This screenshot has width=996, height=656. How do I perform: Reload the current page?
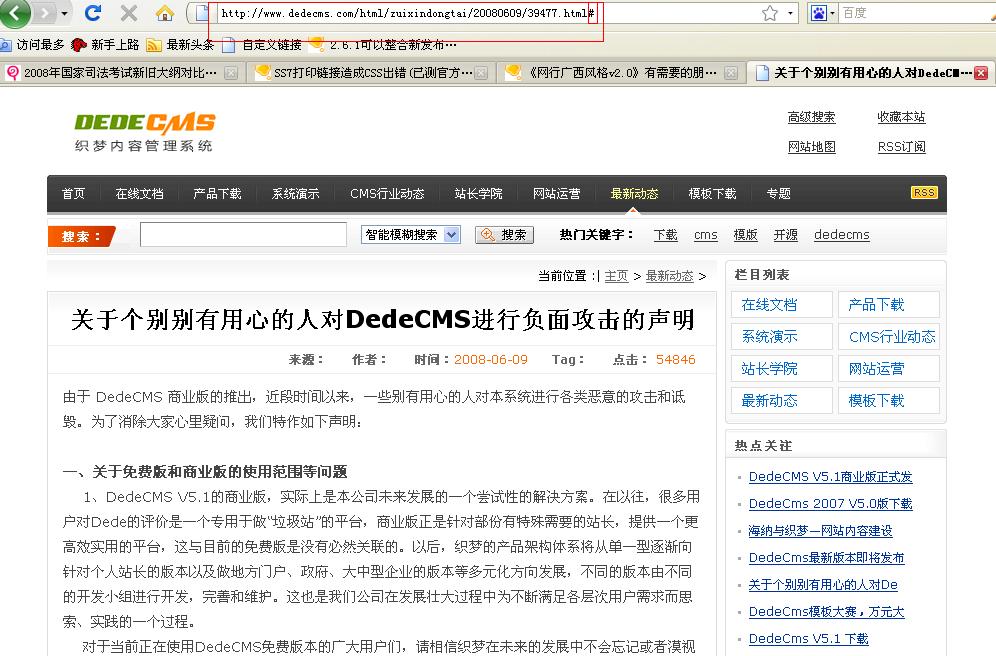tap(93, 13)
